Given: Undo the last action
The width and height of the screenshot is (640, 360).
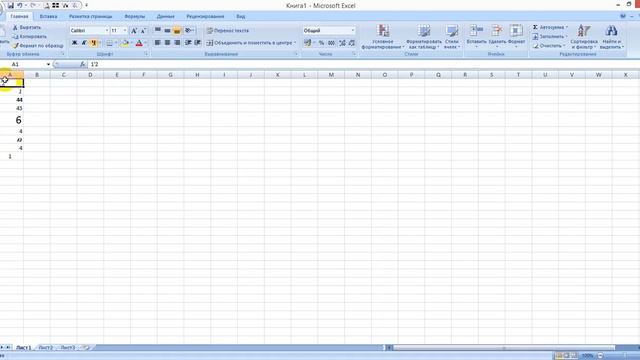Looking at the screenshot, I should coord(19,6).
